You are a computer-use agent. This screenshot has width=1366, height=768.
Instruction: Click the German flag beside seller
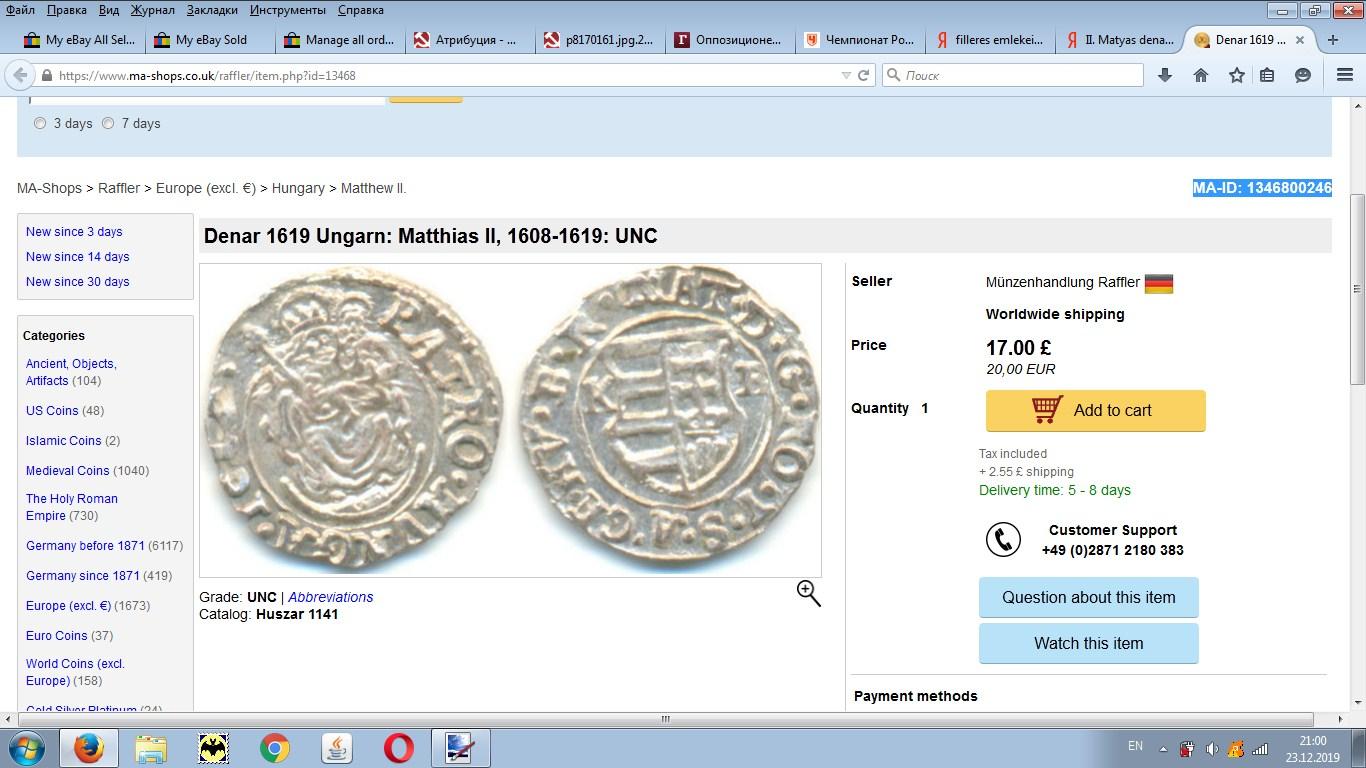(1159, 283)
